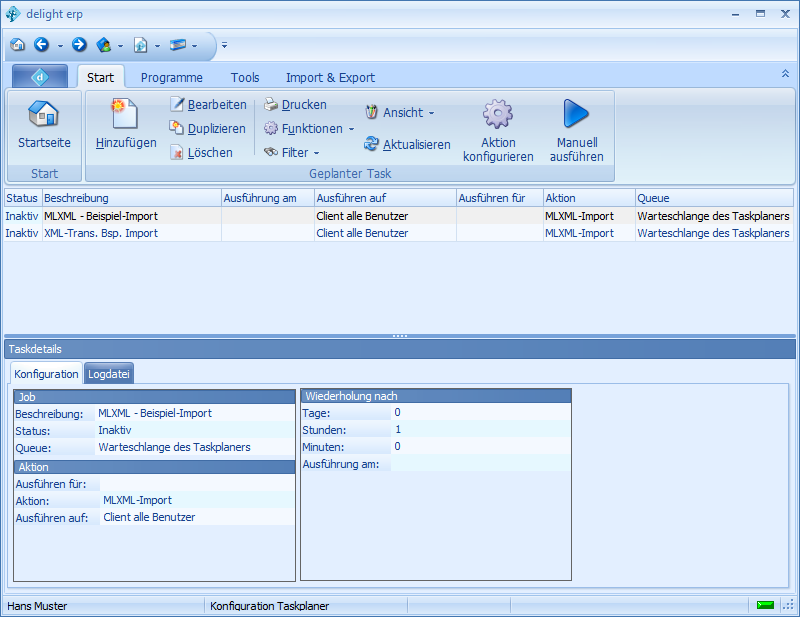Click the Hinzufügen new task icon

[x=125, y=114]
